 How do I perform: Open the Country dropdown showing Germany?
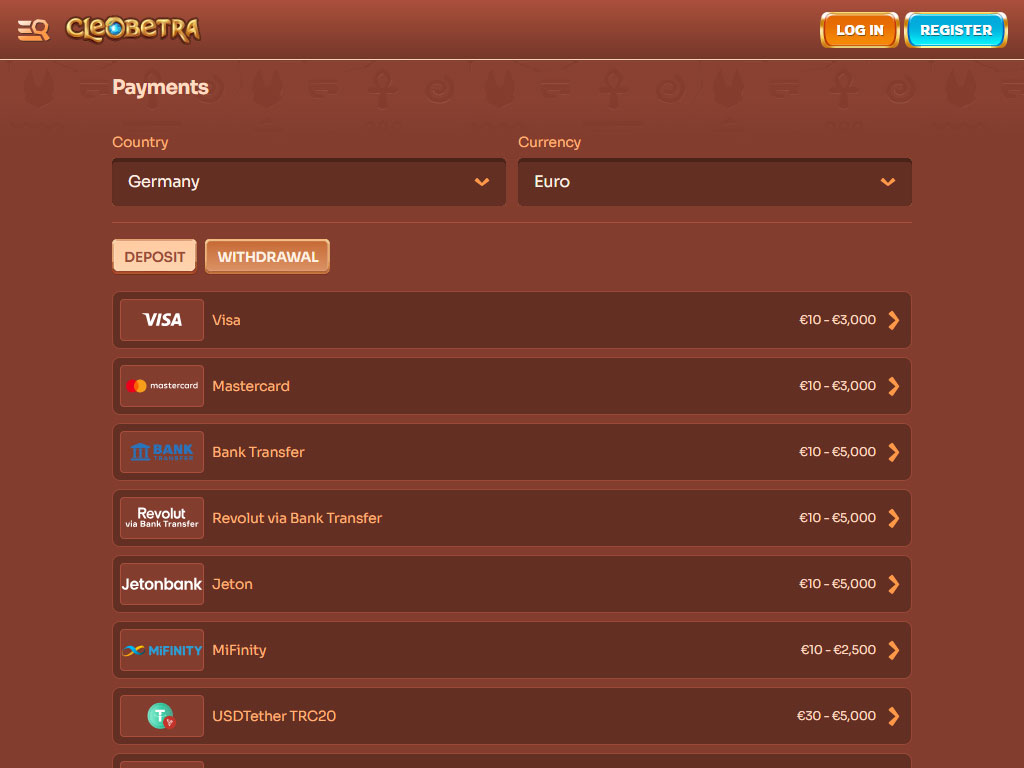pyautogui.click(x=309, y=182)
